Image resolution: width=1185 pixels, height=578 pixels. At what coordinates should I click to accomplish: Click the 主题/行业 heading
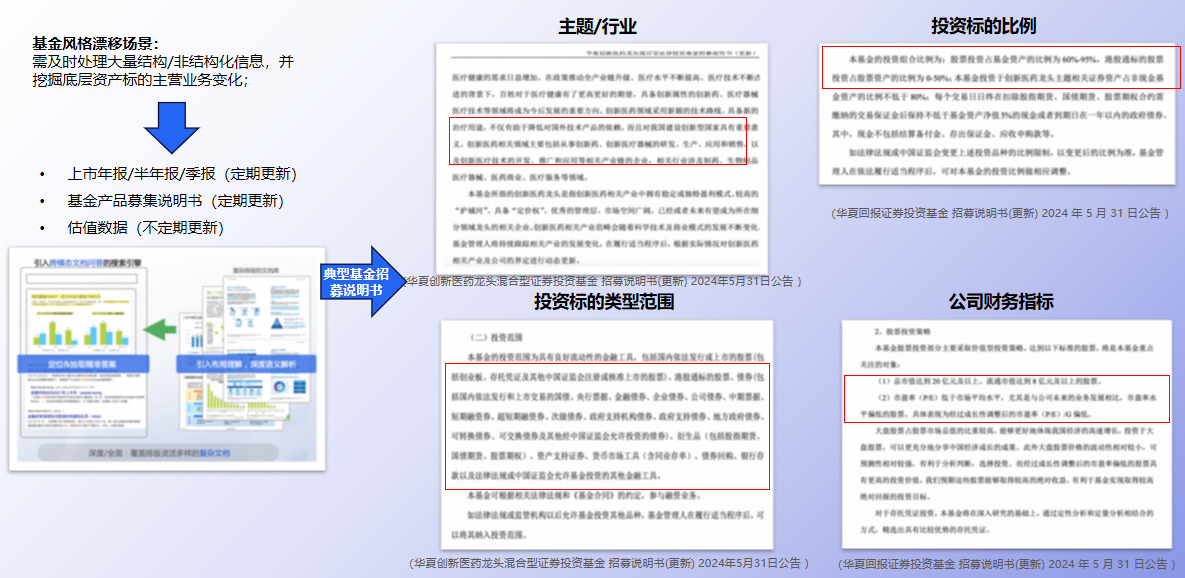[597, 26]
